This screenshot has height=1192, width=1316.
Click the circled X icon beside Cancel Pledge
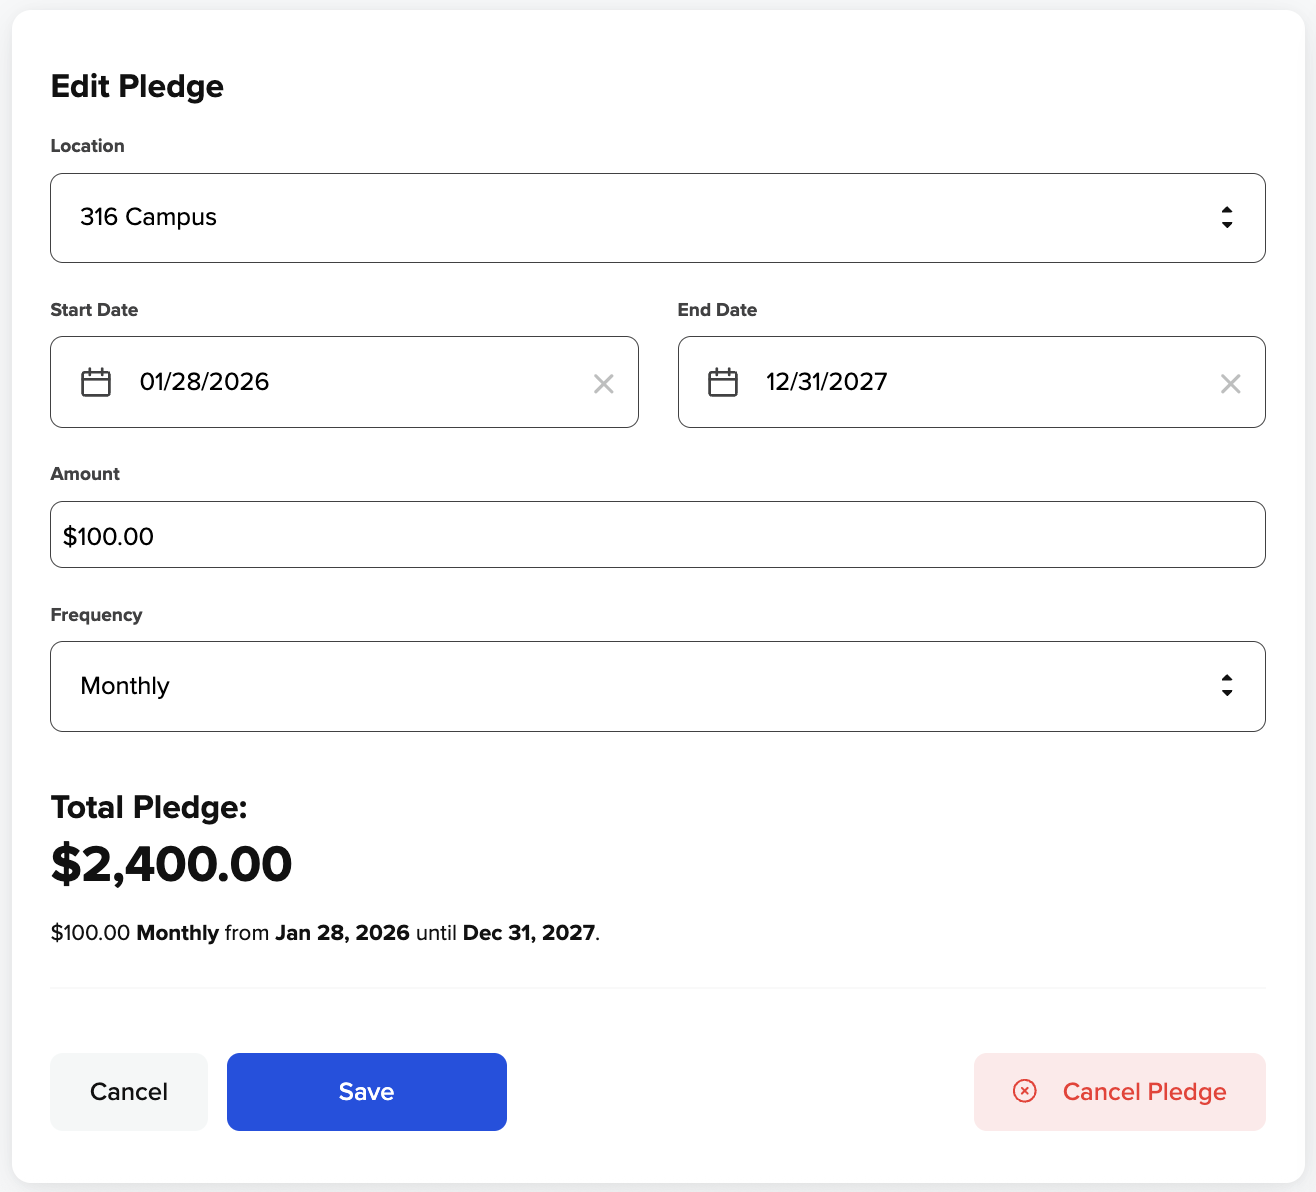click(x=1025, y=1091)
